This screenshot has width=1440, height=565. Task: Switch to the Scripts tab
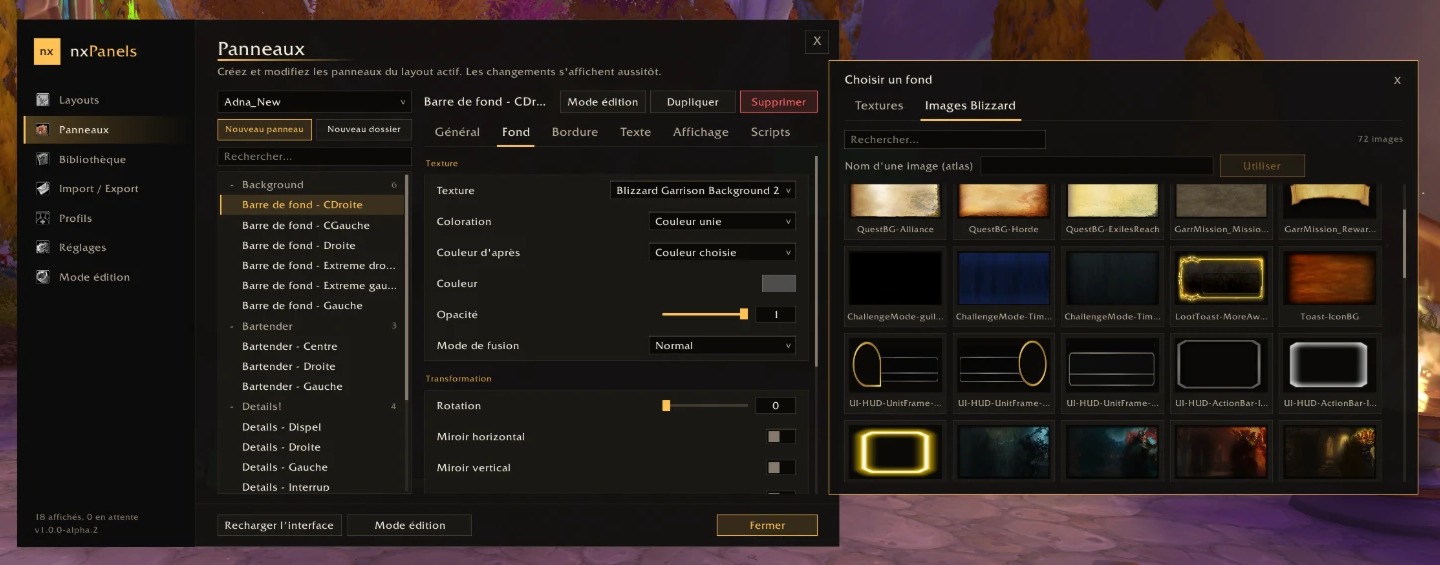[770, 132]
